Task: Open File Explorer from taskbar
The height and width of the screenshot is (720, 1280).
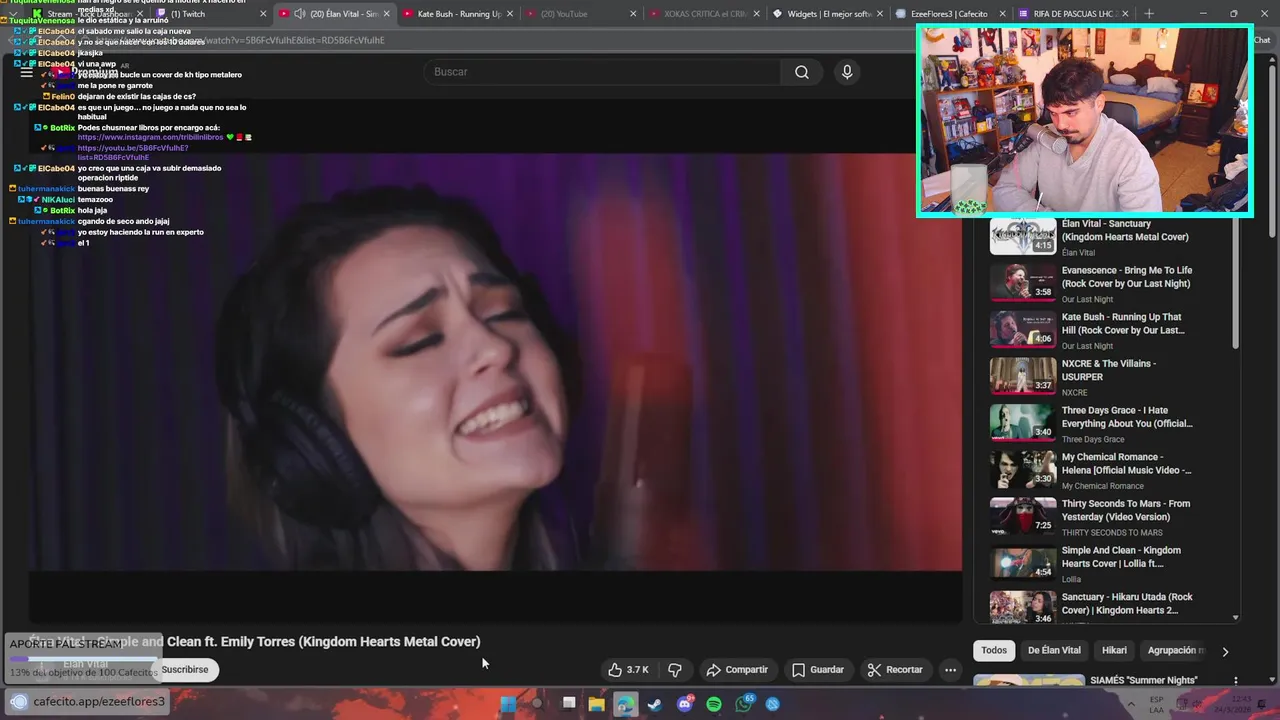Action: coord(597,704)
